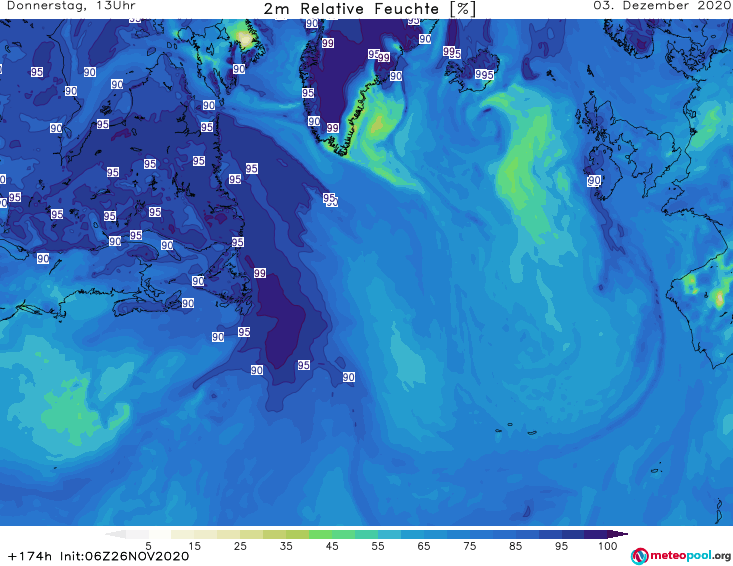Click the color scale label '35'
This screenshot has height=566, width=733.
coord(286,546)
